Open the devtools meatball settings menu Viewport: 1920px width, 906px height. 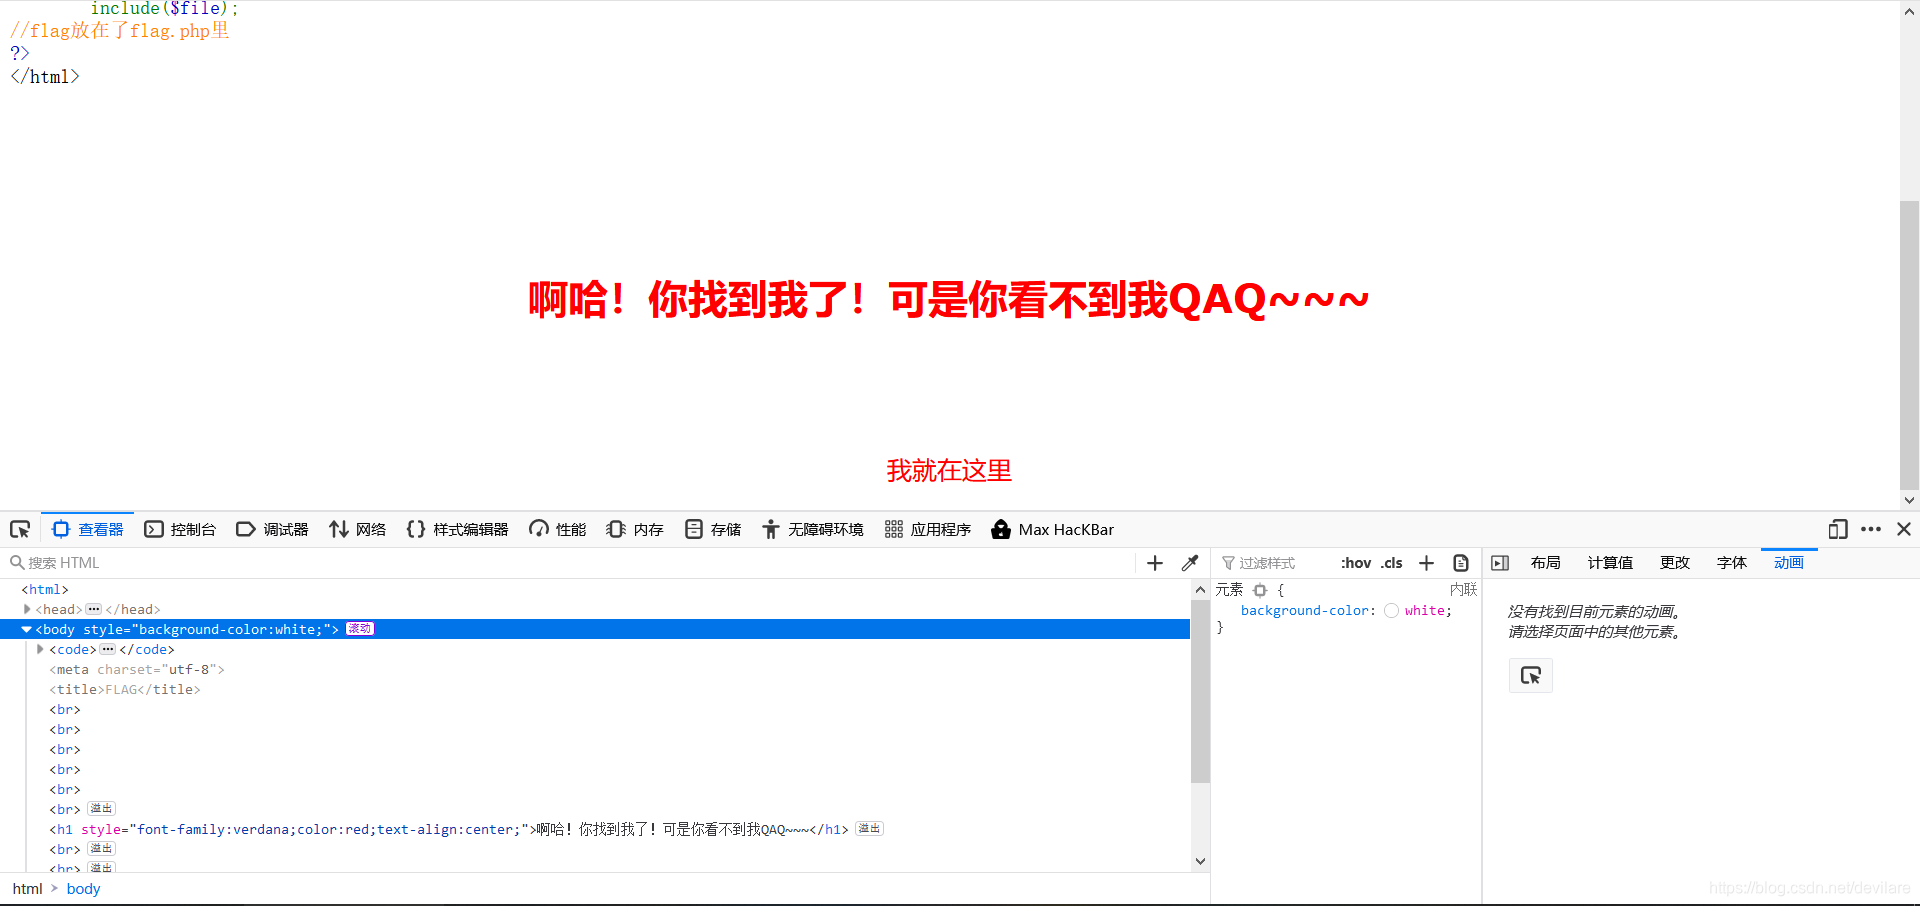(1871, 529)
